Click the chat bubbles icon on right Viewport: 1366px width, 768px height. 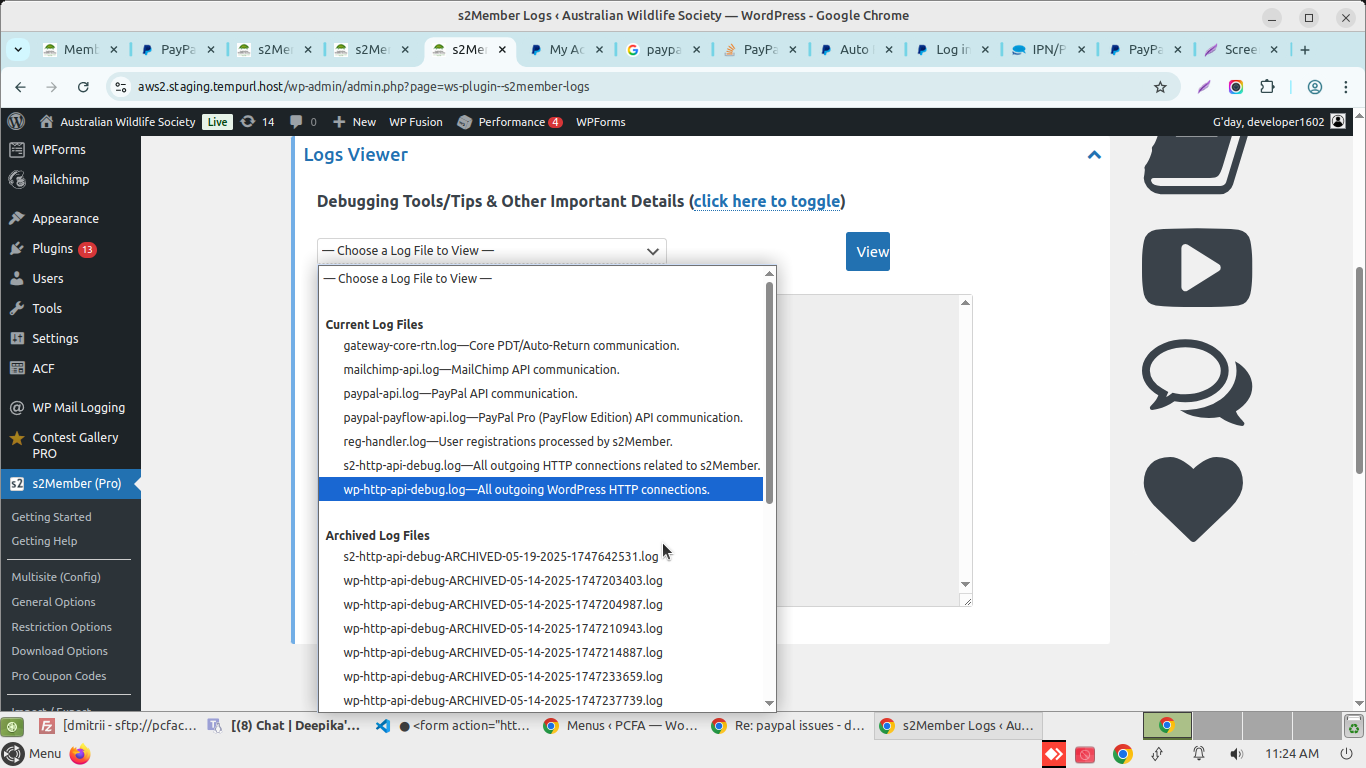click(1197, 383)
